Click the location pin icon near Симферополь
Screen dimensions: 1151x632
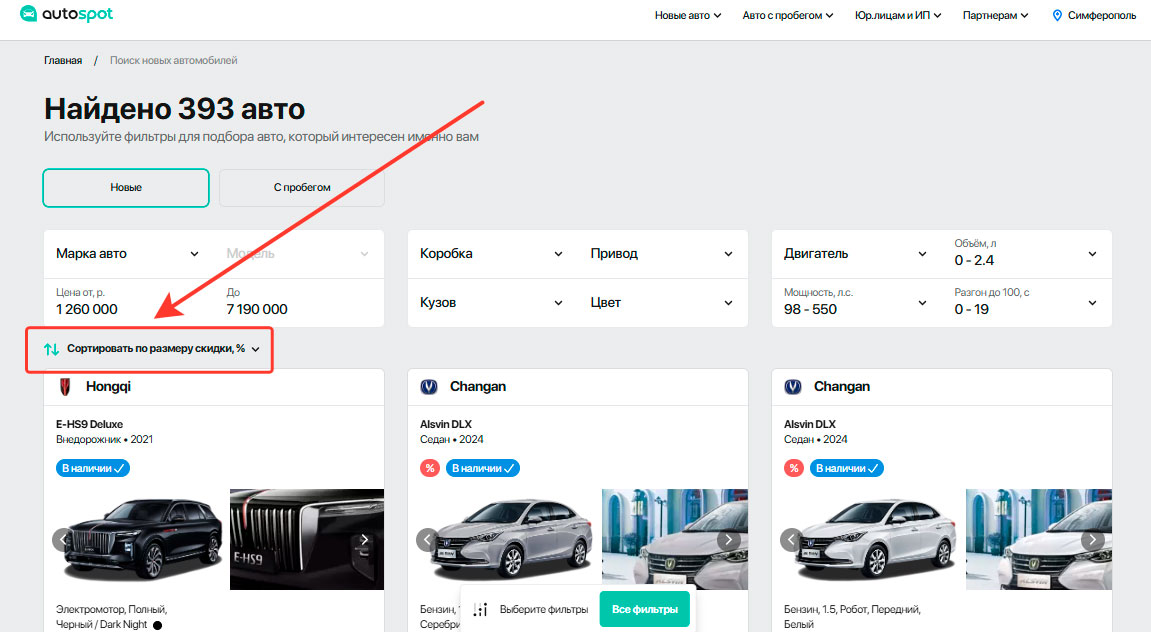click(1057, 15)
